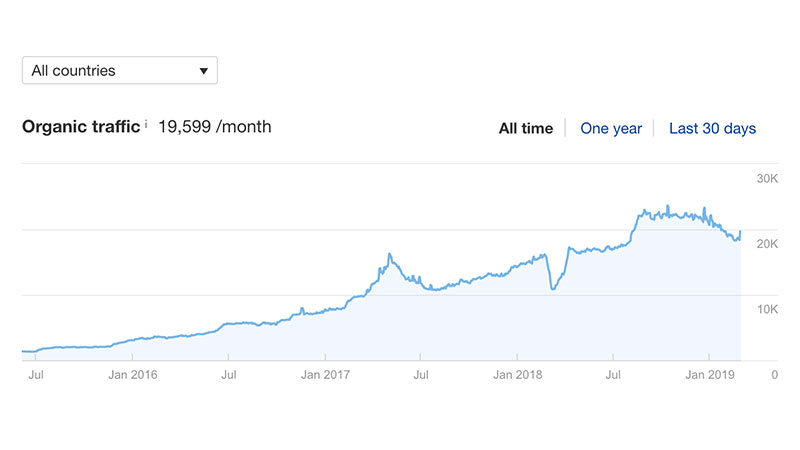
Task: Switch to the All time view
Action: (x=525, y=128)
